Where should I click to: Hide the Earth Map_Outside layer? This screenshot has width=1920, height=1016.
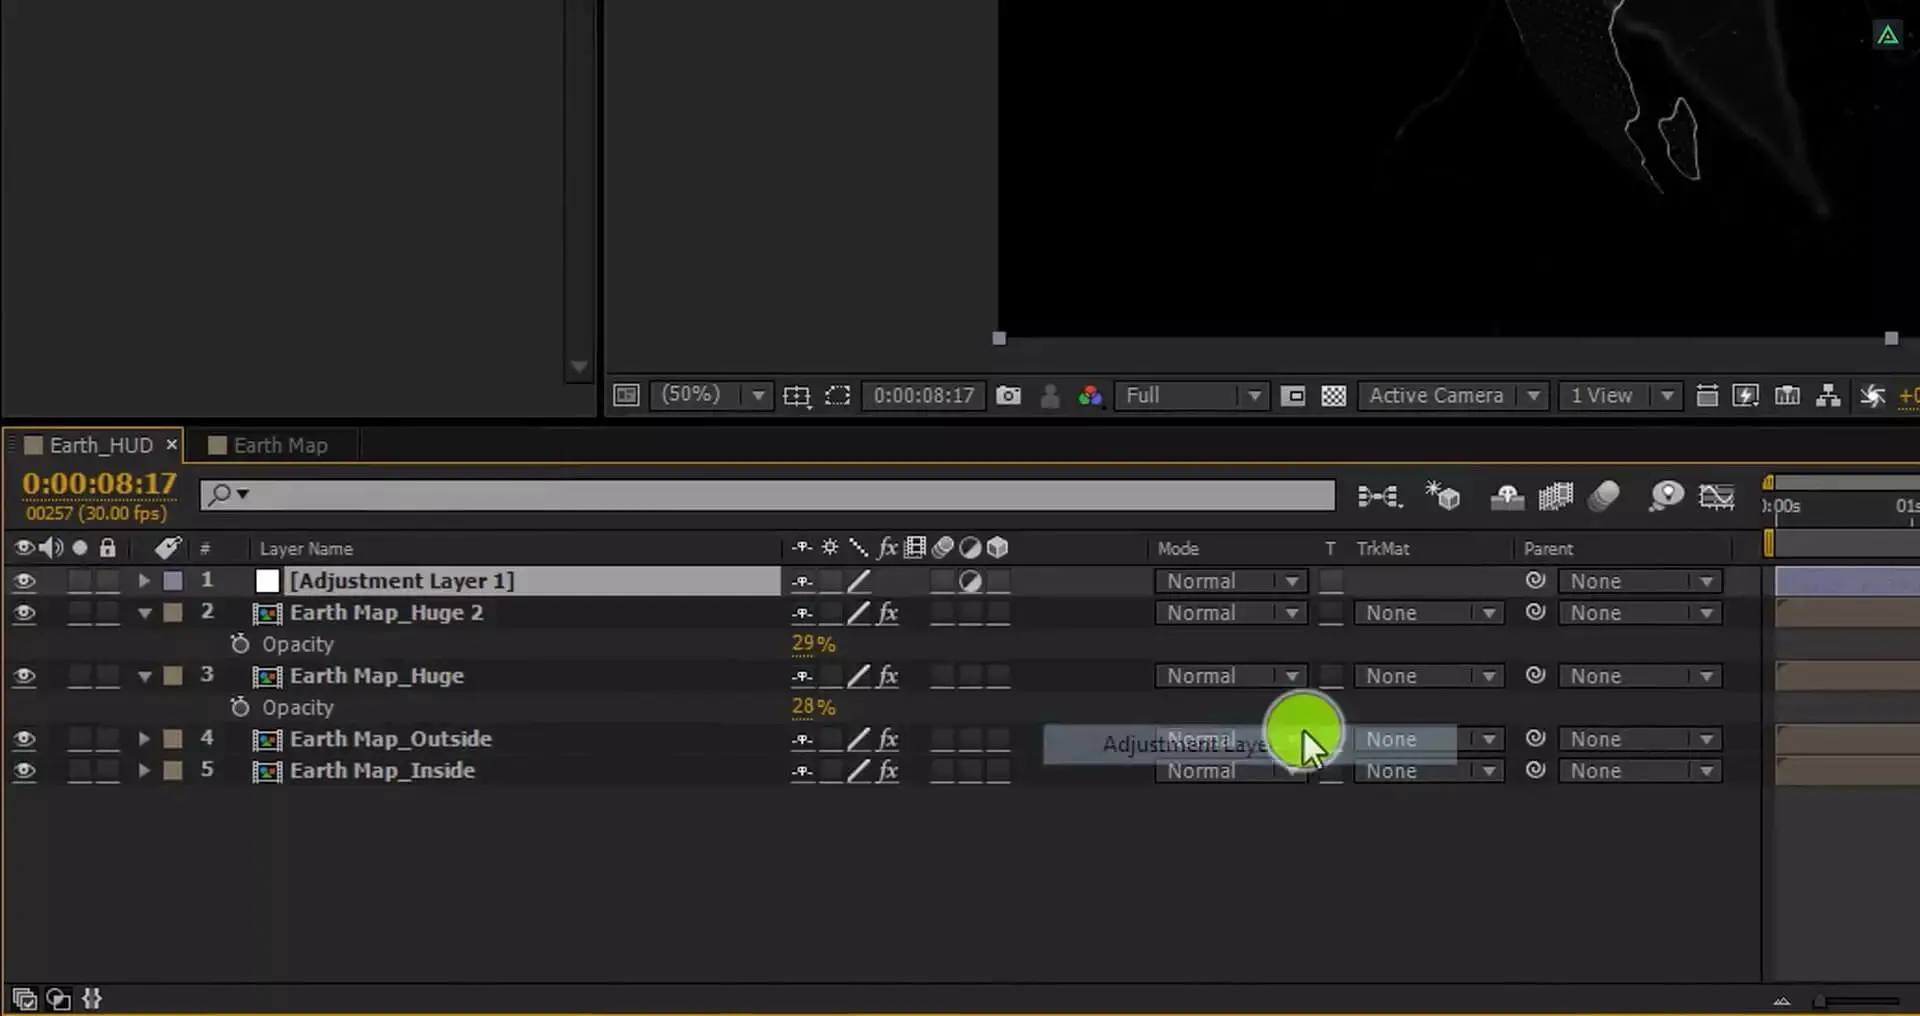click(x=24, y=739)
